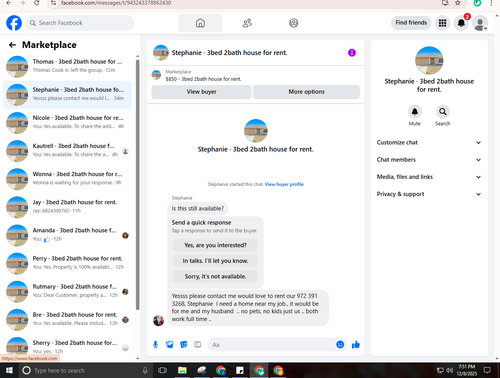Click the taskbar volume icon
The width and height of the screenshot is (500, 378).
450,370
